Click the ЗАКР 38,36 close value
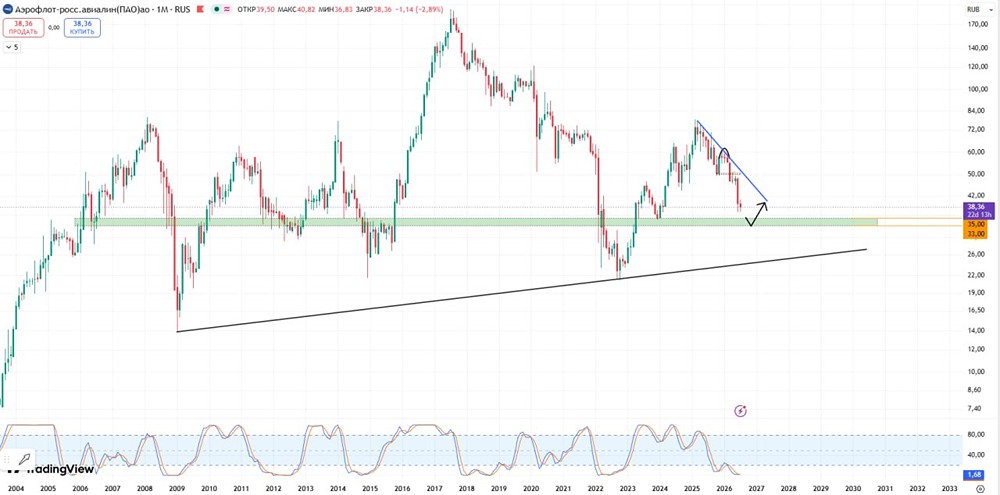Viewport: 1000px width, 495px height. (373, 10)
